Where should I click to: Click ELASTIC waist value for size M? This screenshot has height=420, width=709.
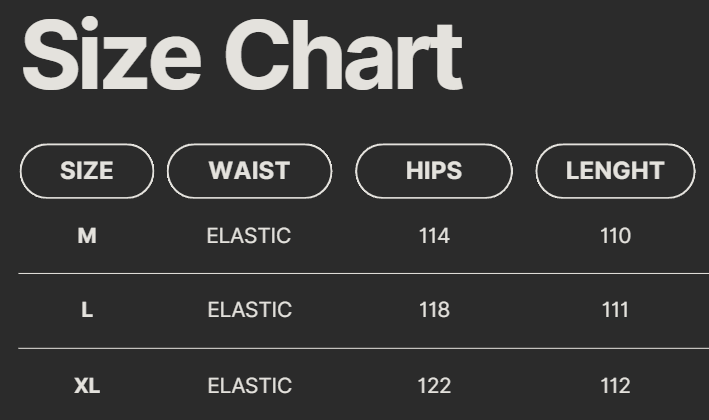tap(249, 236)
